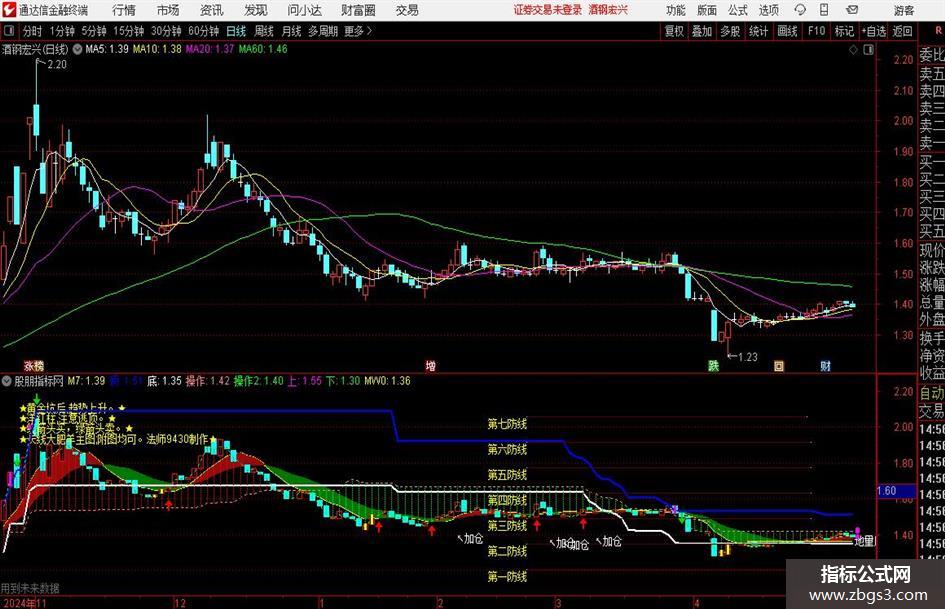Open the 发现 menu
The height and width of the screenshot is (609, 945).
click(x=256, y=10)
